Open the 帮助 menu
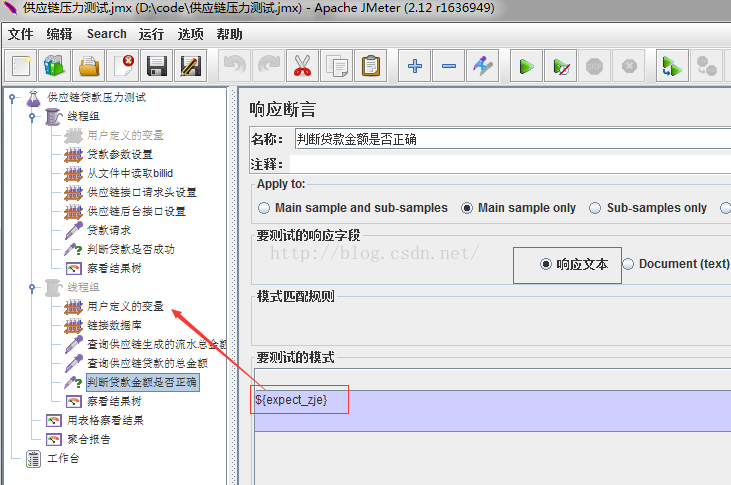The image size is (731, 485). [x=229, y=34]
